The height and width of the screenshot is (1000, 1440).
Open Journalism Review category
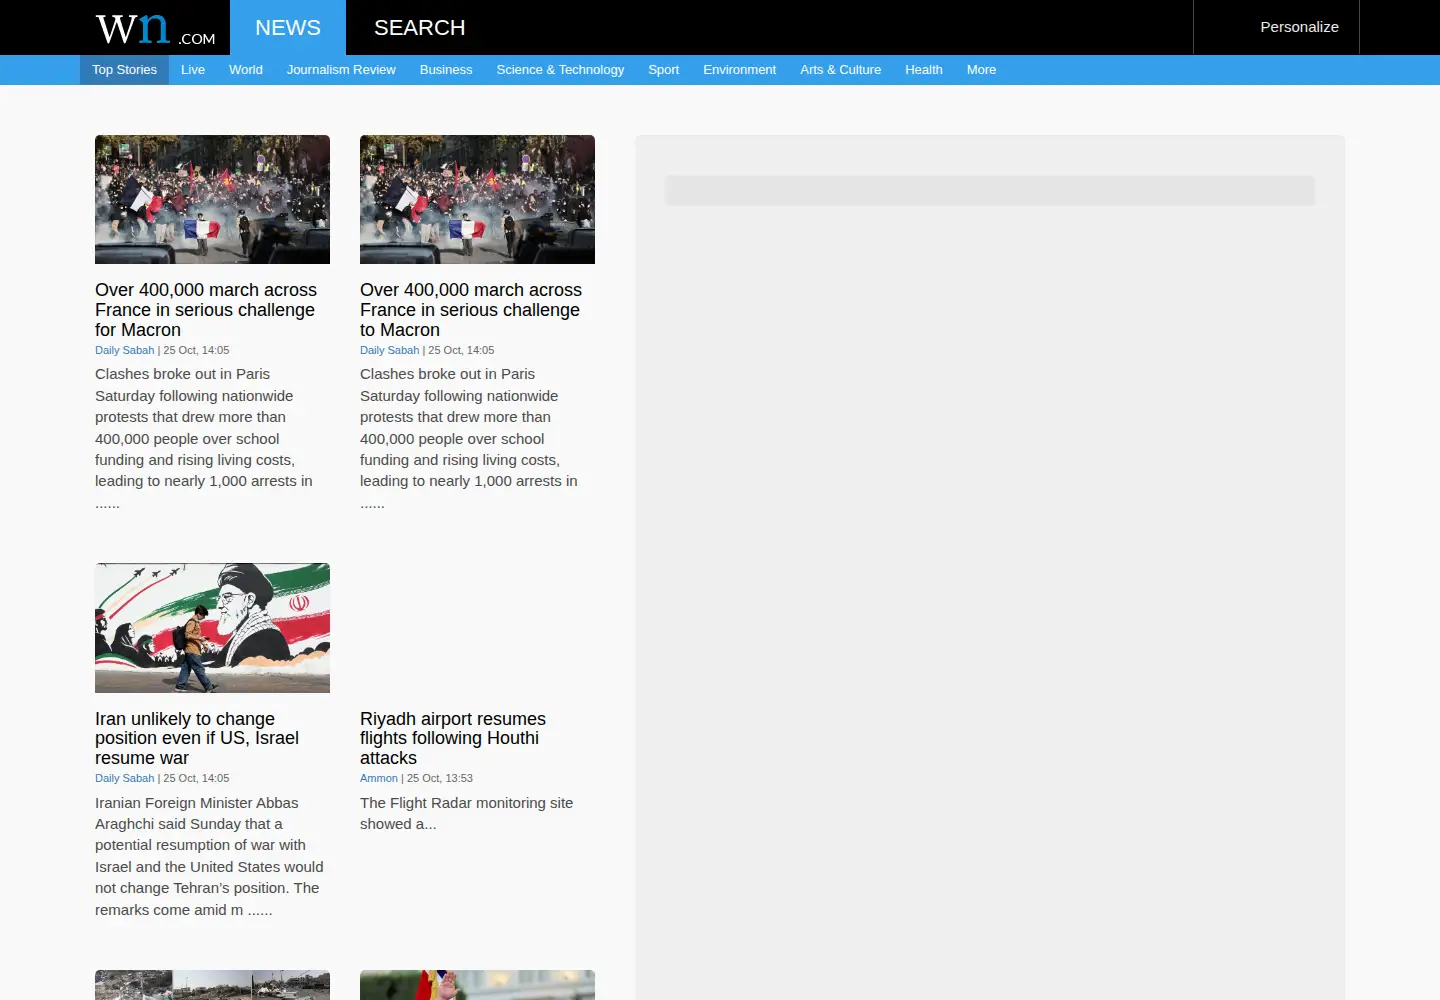[341, 70]
